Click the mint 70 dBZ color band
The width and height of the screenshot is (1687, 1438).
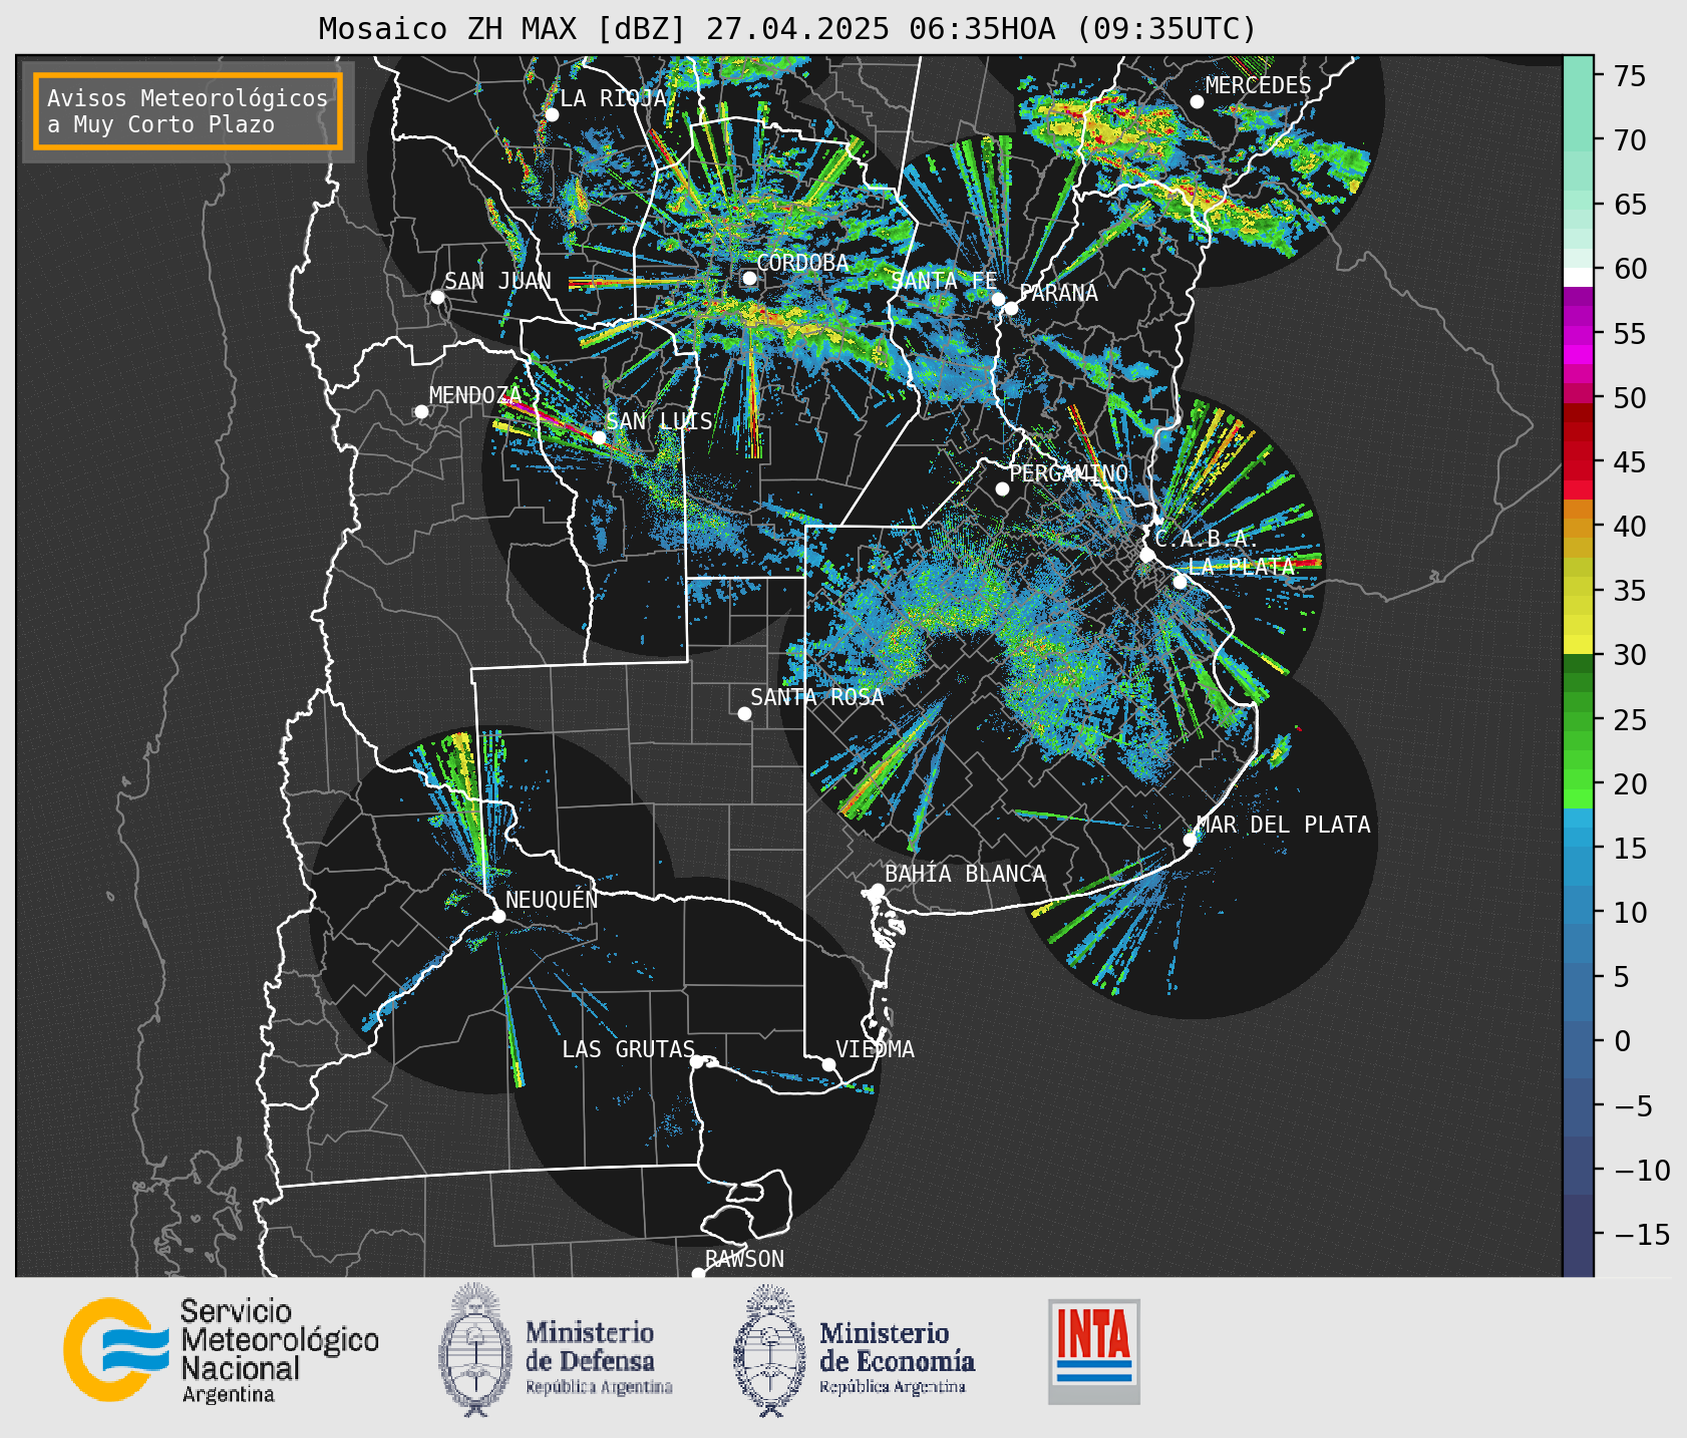(1578, 140)
